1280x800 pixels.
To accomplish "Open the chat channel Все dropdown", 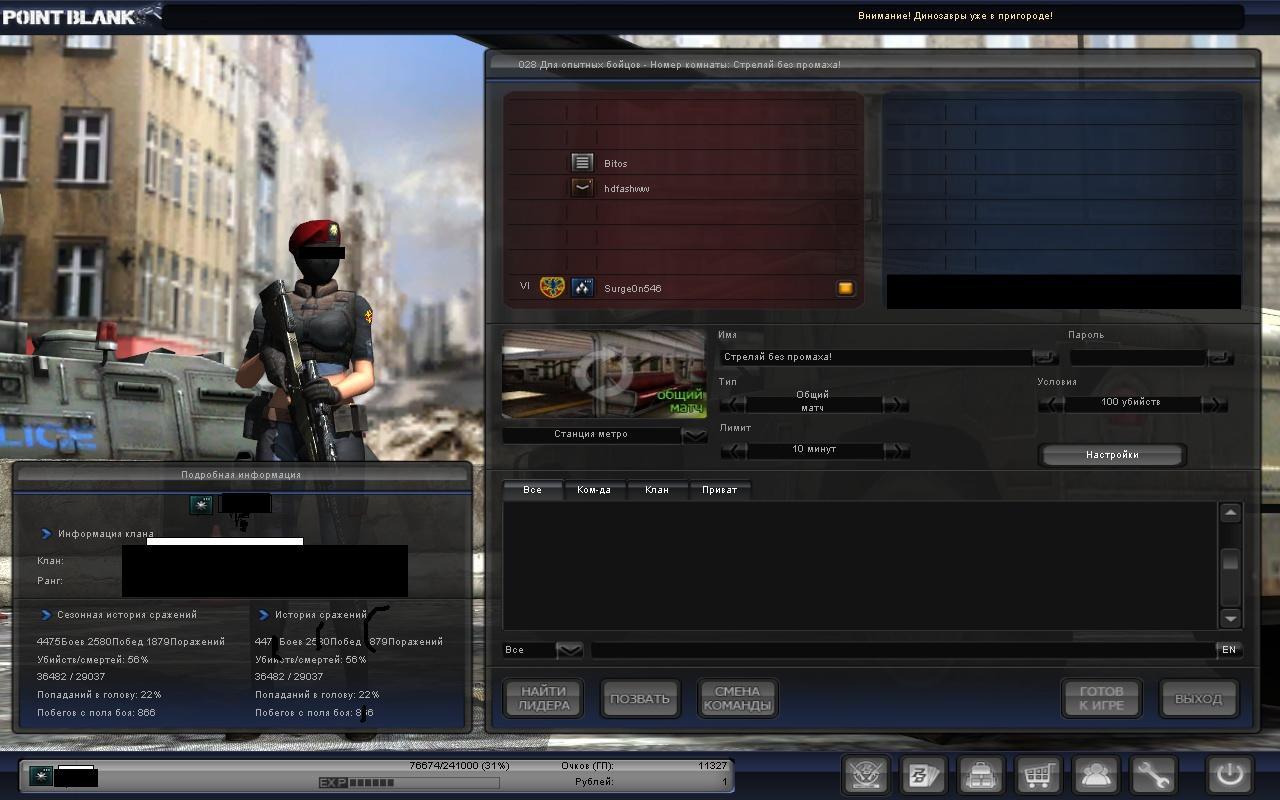I will pos(569,650).
